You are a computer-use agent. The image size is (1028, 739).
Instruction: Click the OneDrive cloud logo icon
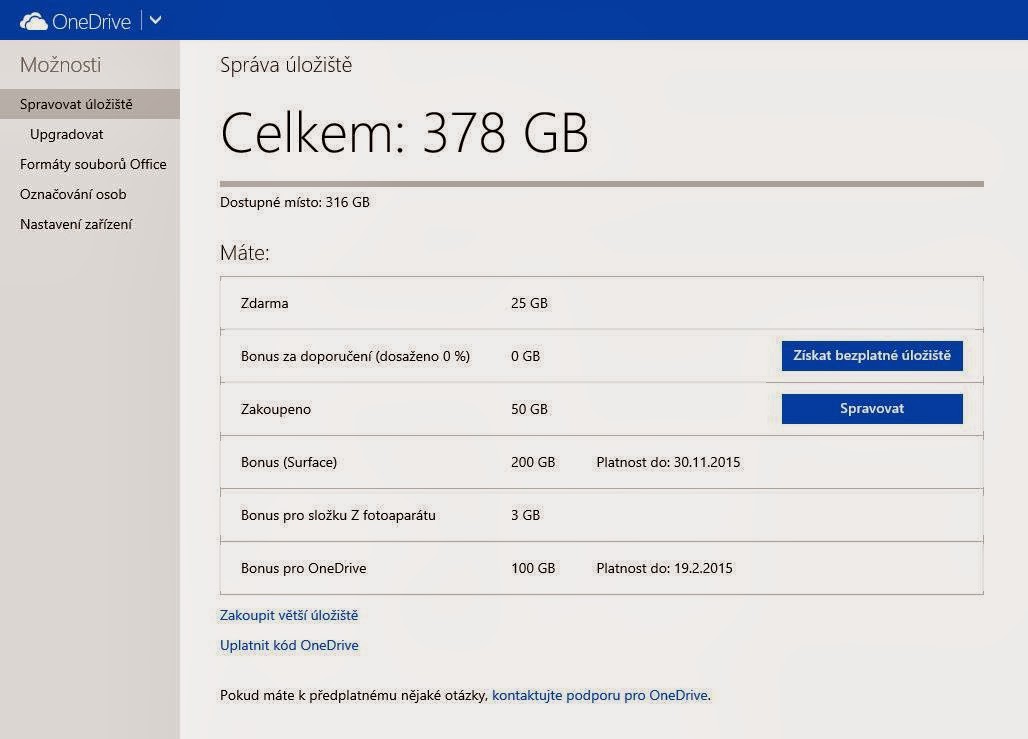[x=33, y=21]
